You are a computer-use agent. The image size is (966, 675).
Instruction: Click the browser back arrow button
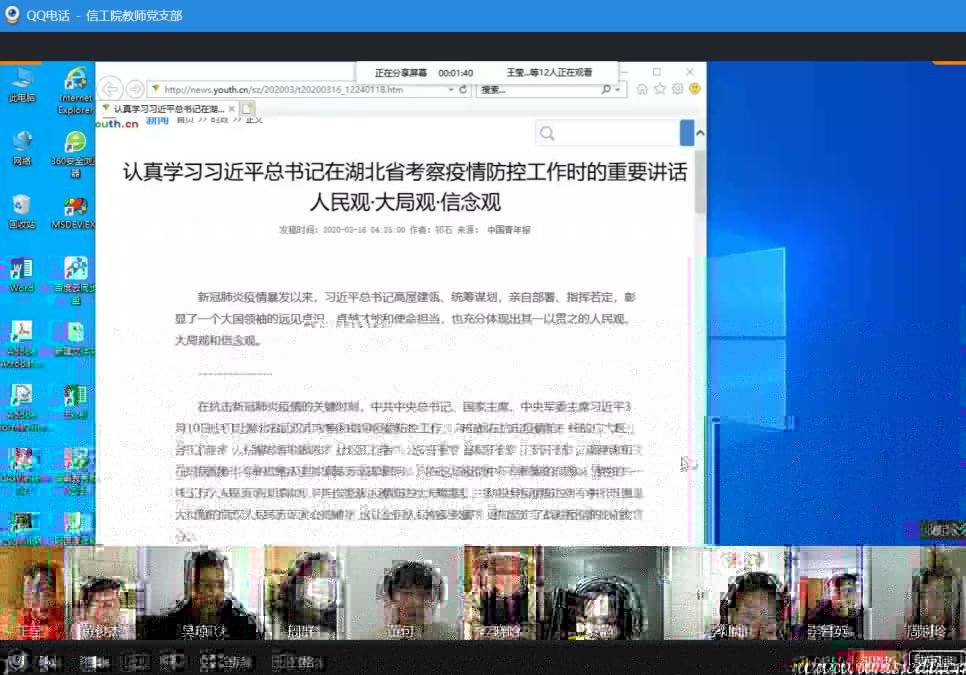click(x=110, y=89)
